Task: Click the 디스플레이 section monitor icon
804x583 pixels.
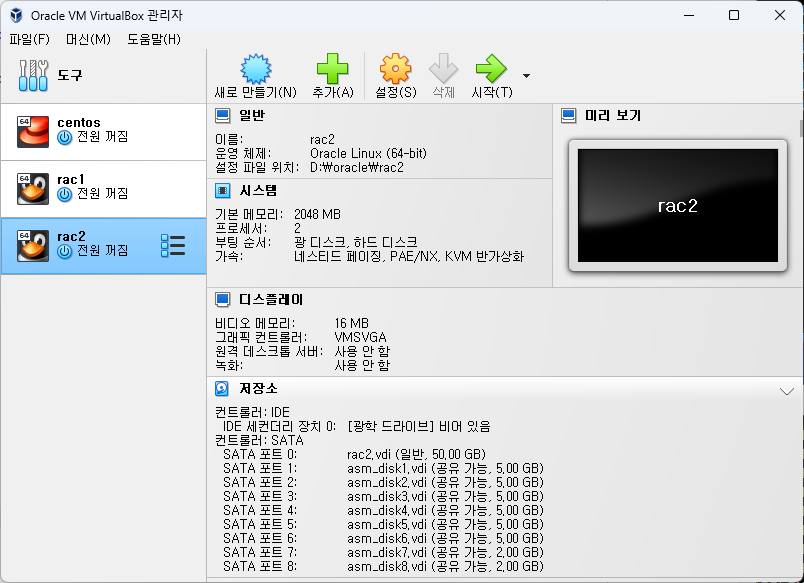Action: 223,299
